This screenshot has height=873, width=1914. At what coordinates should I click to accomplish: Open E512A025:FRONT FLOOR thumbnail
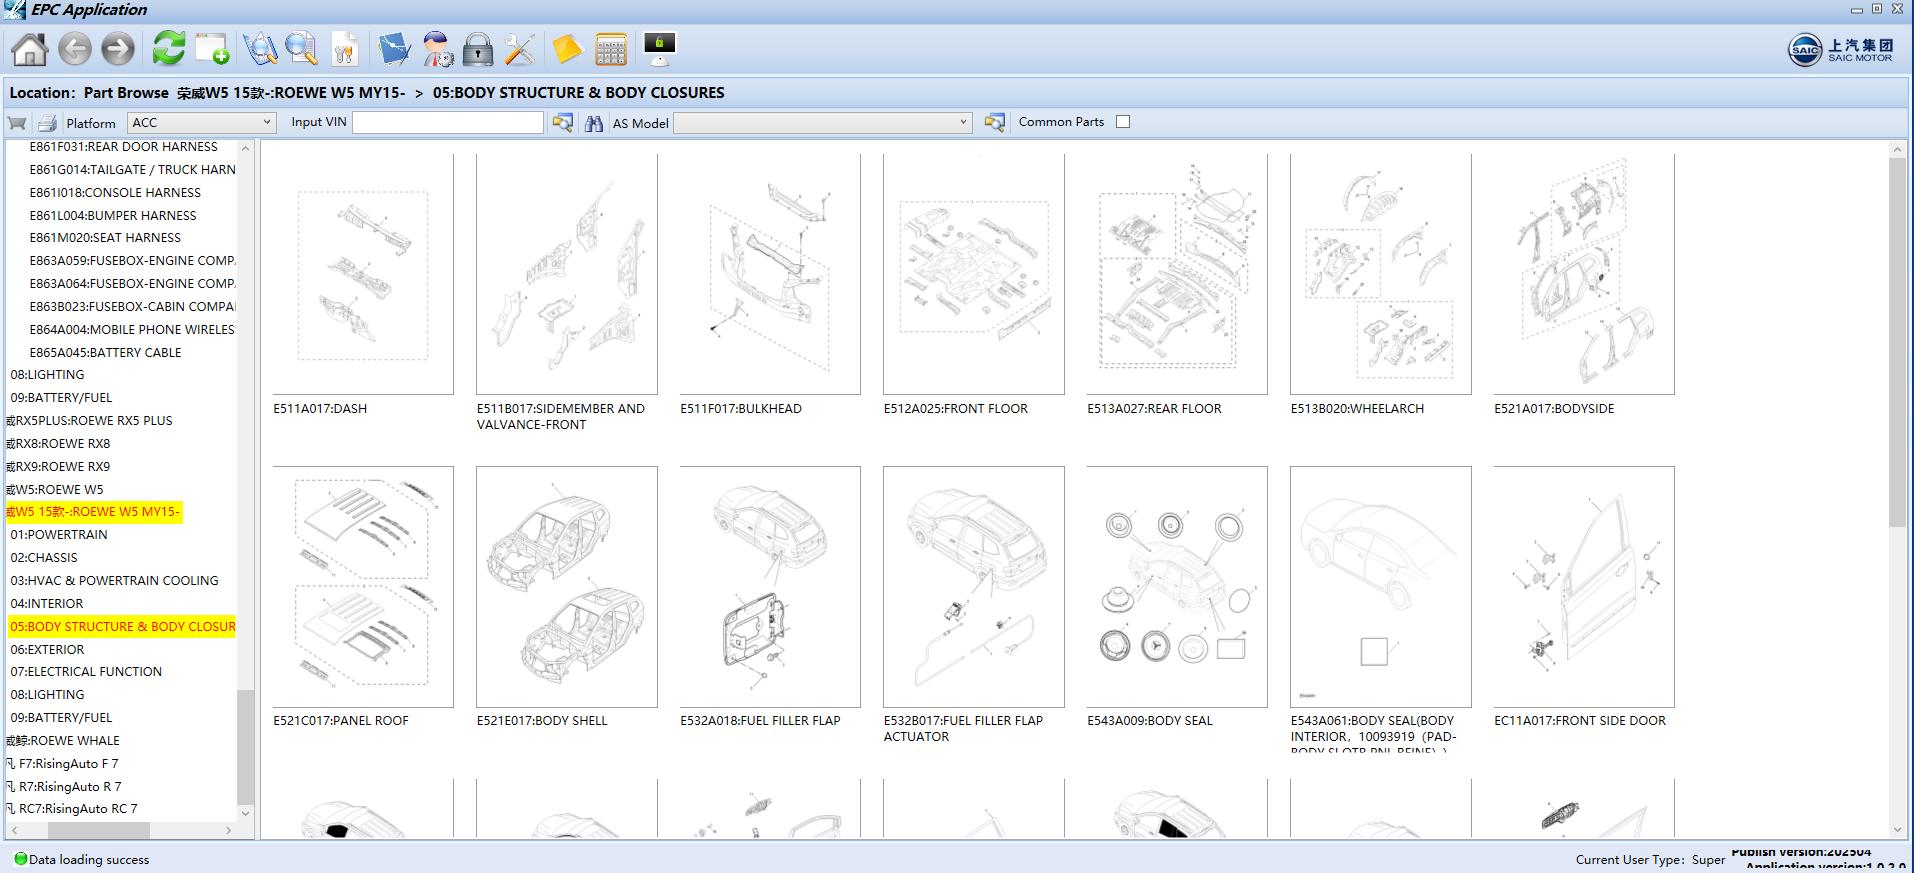coord(974,274)
